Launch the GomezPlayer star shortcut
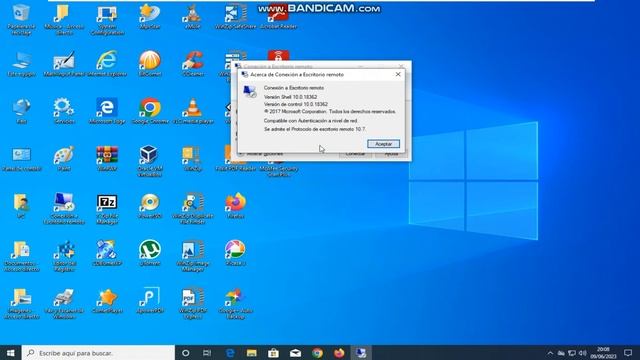This screenshot has height=360, width=640. pyautogui.click(x=107, y=300)
